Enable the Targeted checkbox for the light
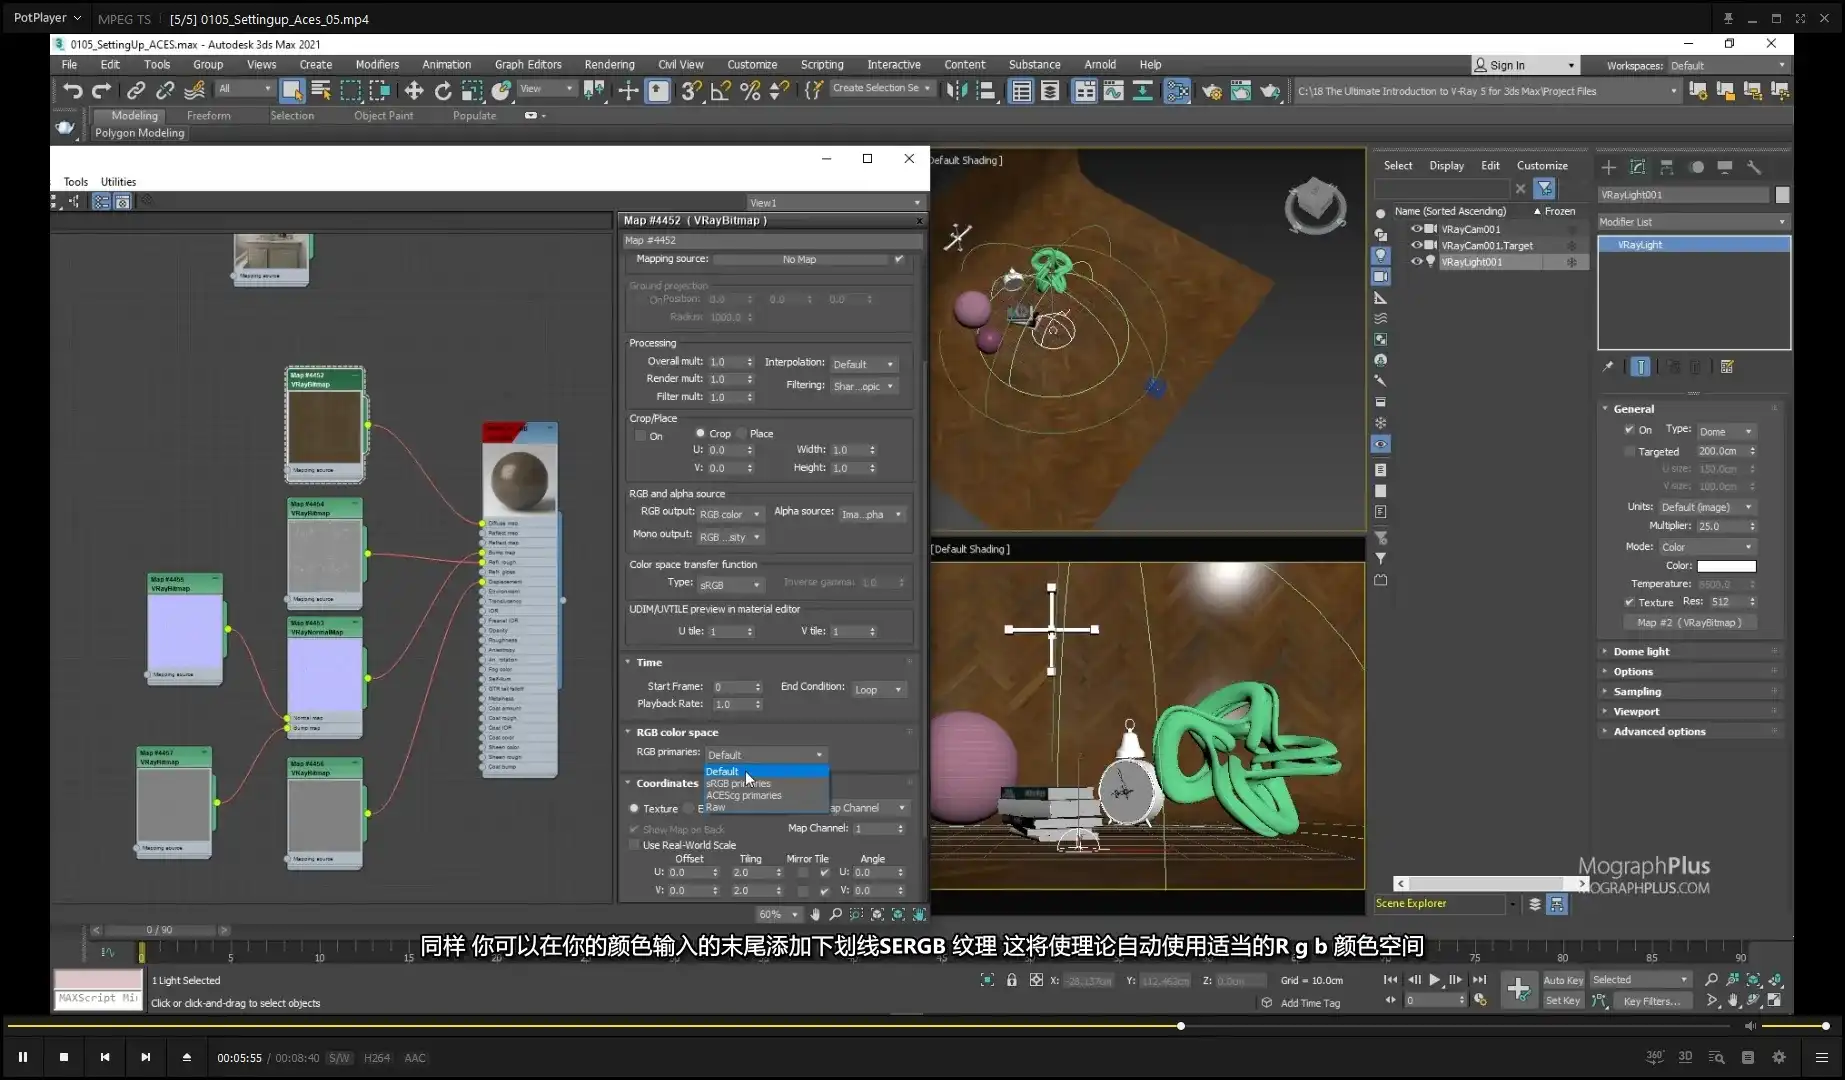Image resolution: width=1845 pixels, height=1080 pixels. coord(1629,451)
